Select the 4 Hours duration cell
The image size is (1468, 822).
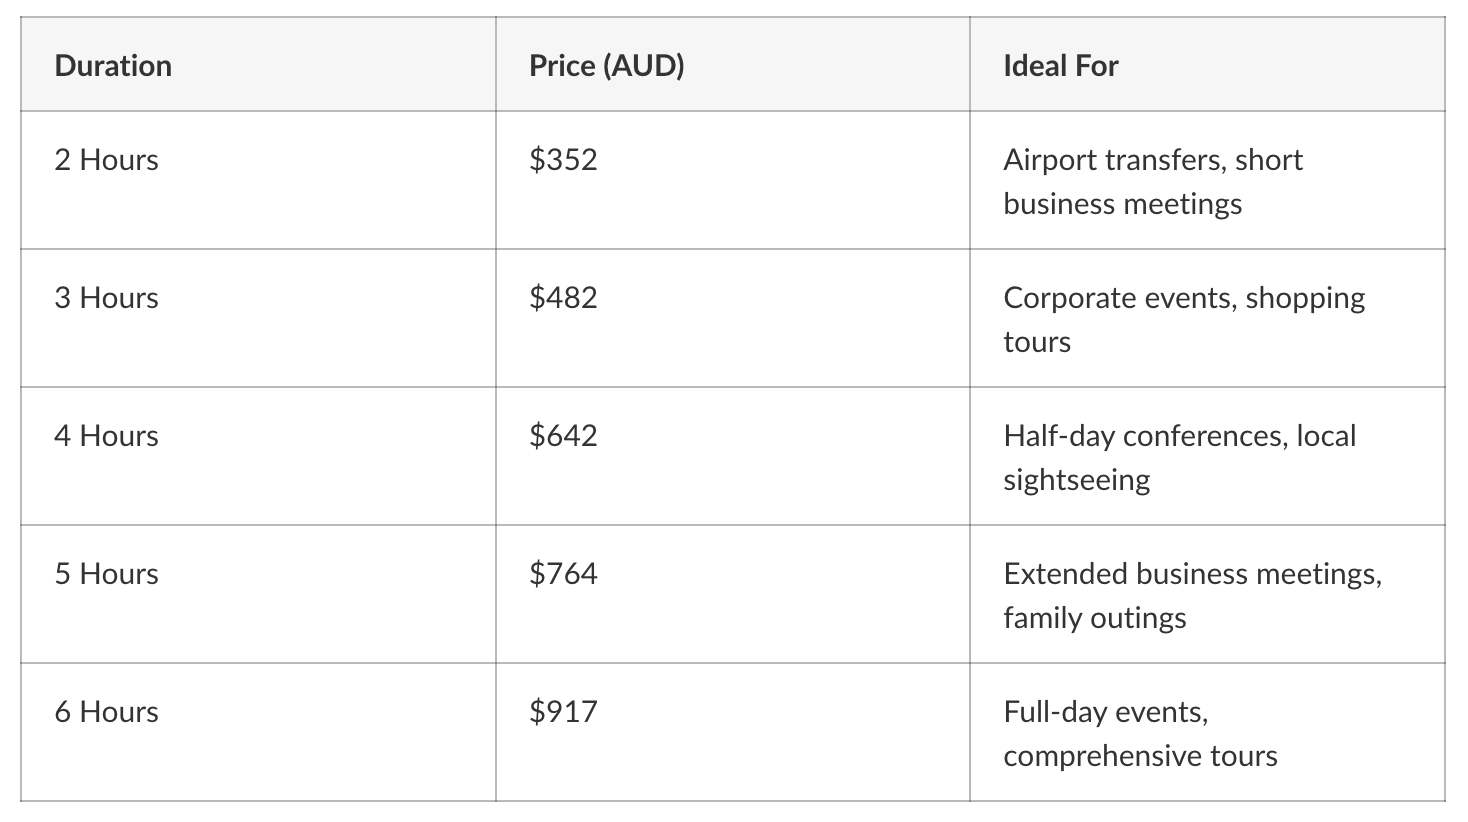tap(258, 456)
